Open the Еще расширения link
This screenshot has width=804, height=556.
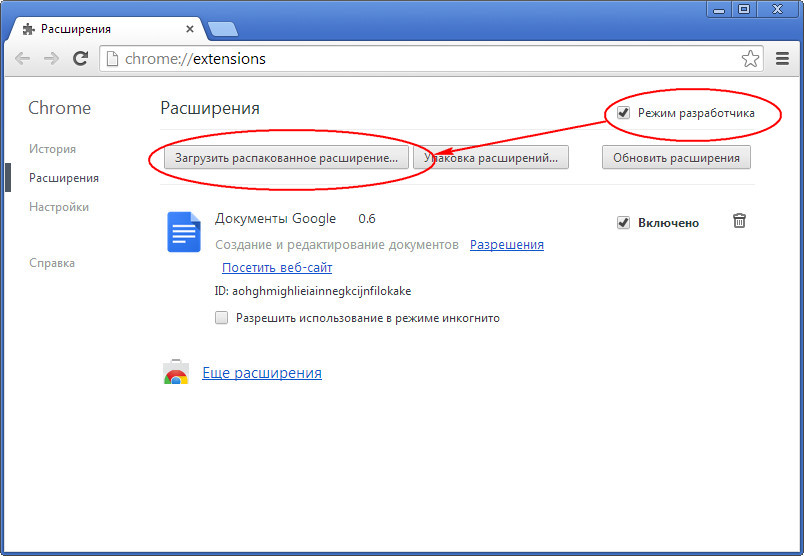pyautogui.click(x=262, y=373)
